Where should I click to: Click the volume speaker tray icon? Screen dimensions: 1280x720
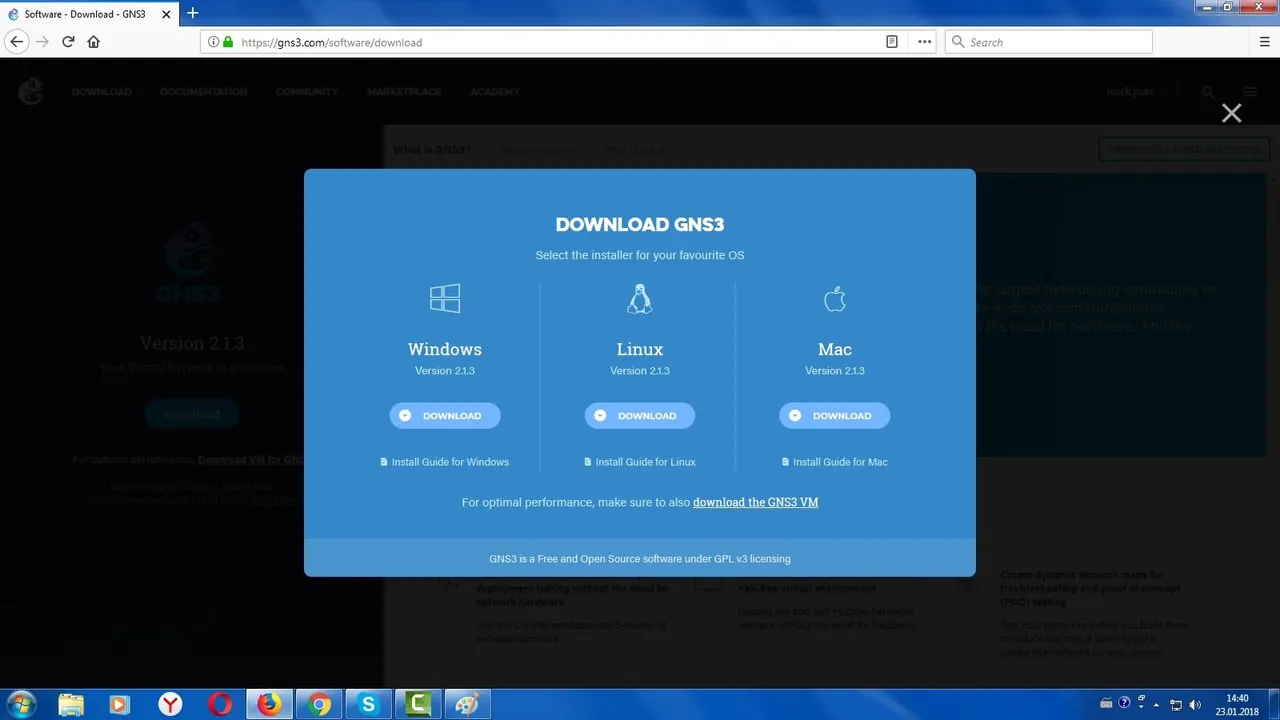tap(1194, 704)
